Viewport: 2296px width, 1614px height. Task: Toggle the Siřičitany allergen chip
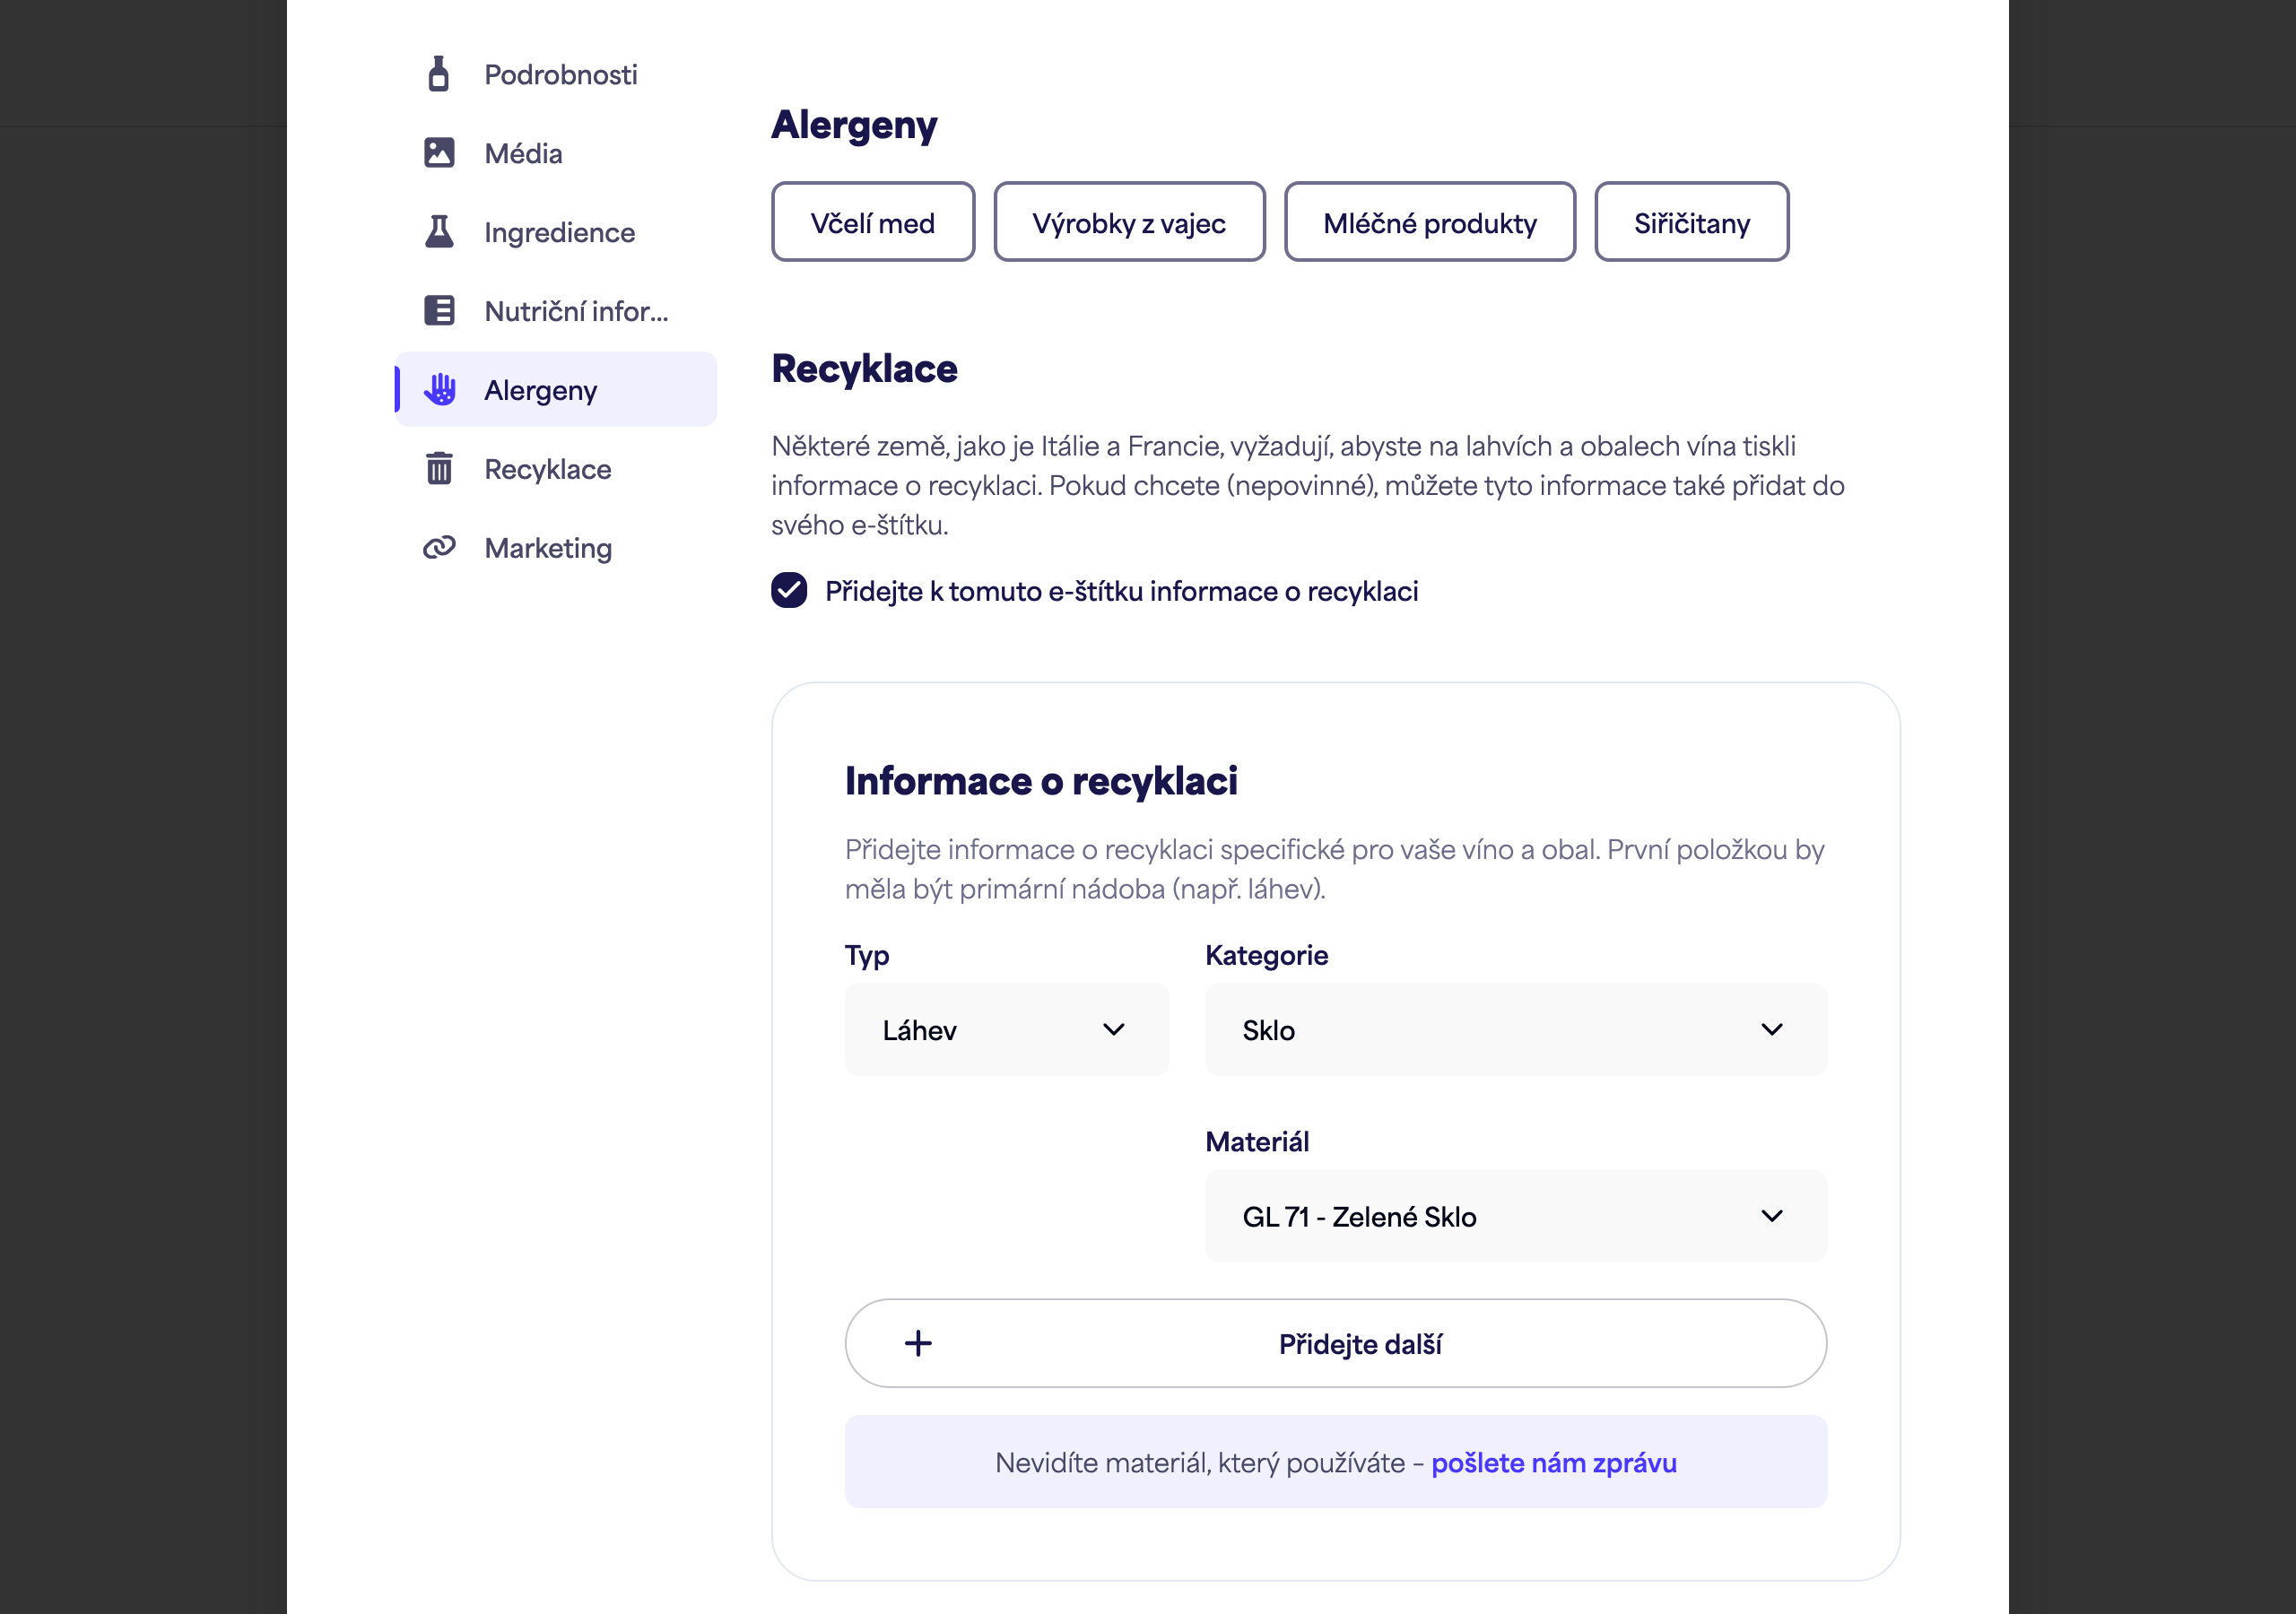point(1692,222)
